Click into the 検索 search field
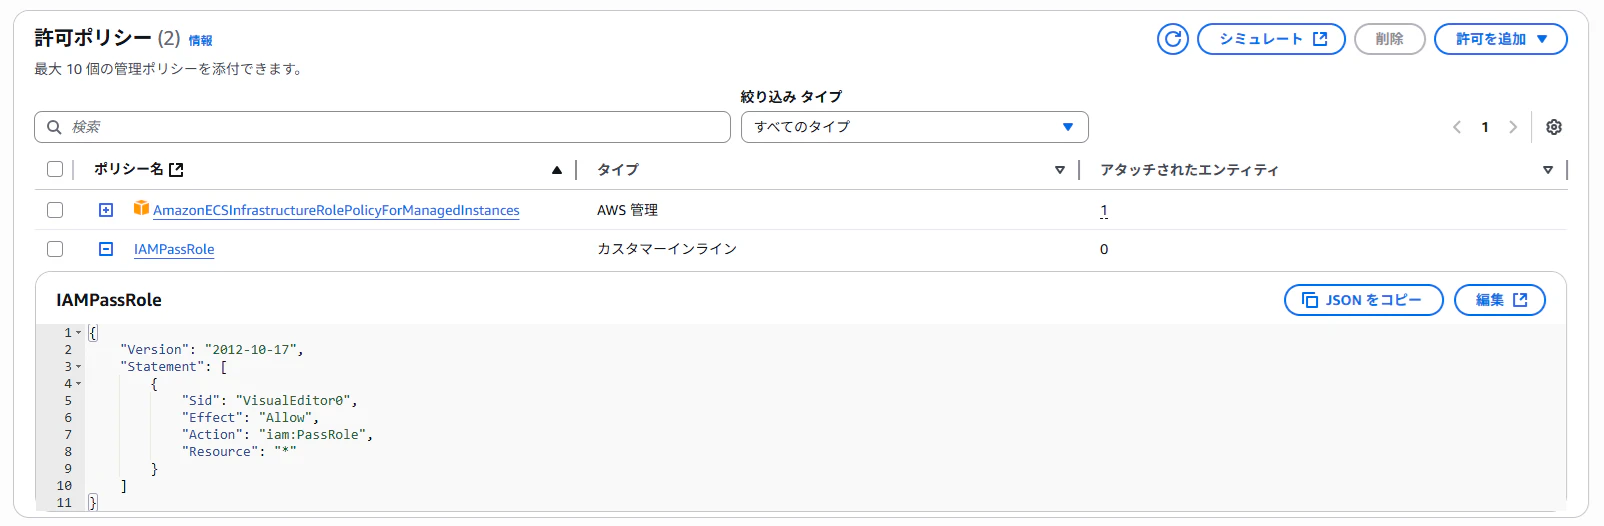This screenshot has height=526, width=1604. point(382,127)
